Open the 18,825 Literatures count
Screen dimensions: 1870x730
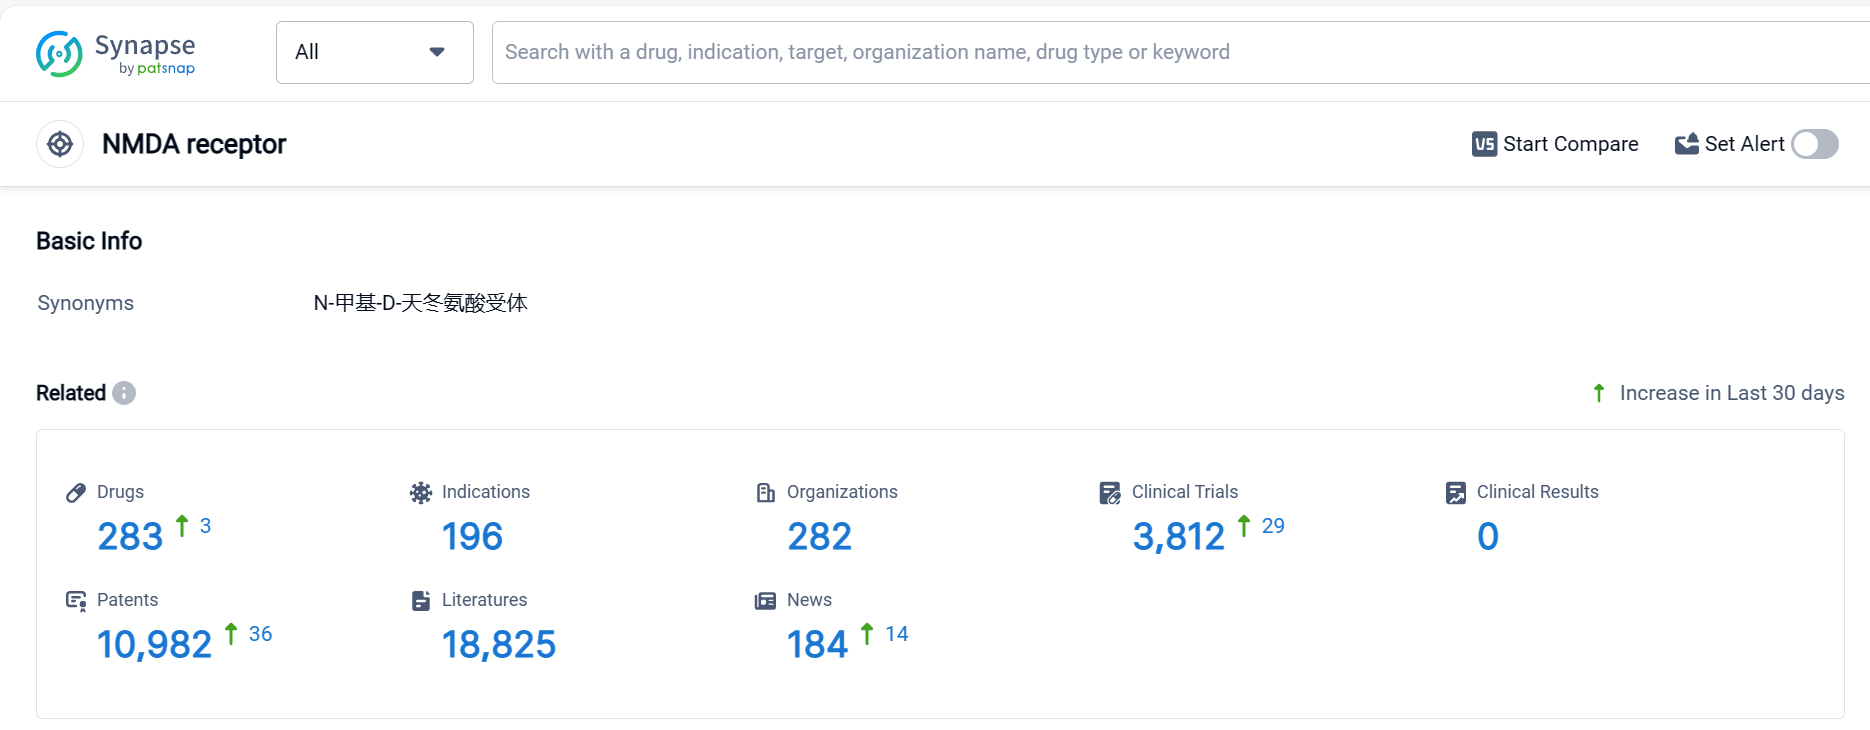tap(498, 645)
